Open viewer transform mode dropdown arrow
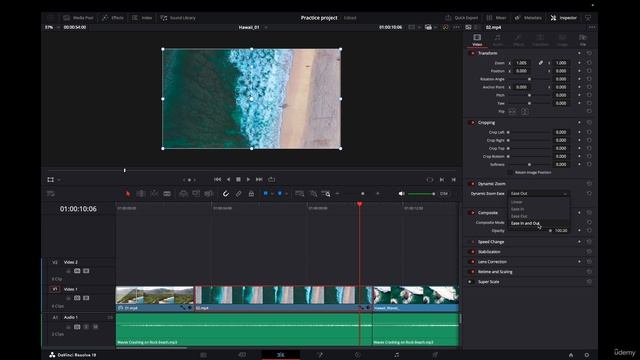This screenshot has height=360, width=640. click(x=59, y=180)
